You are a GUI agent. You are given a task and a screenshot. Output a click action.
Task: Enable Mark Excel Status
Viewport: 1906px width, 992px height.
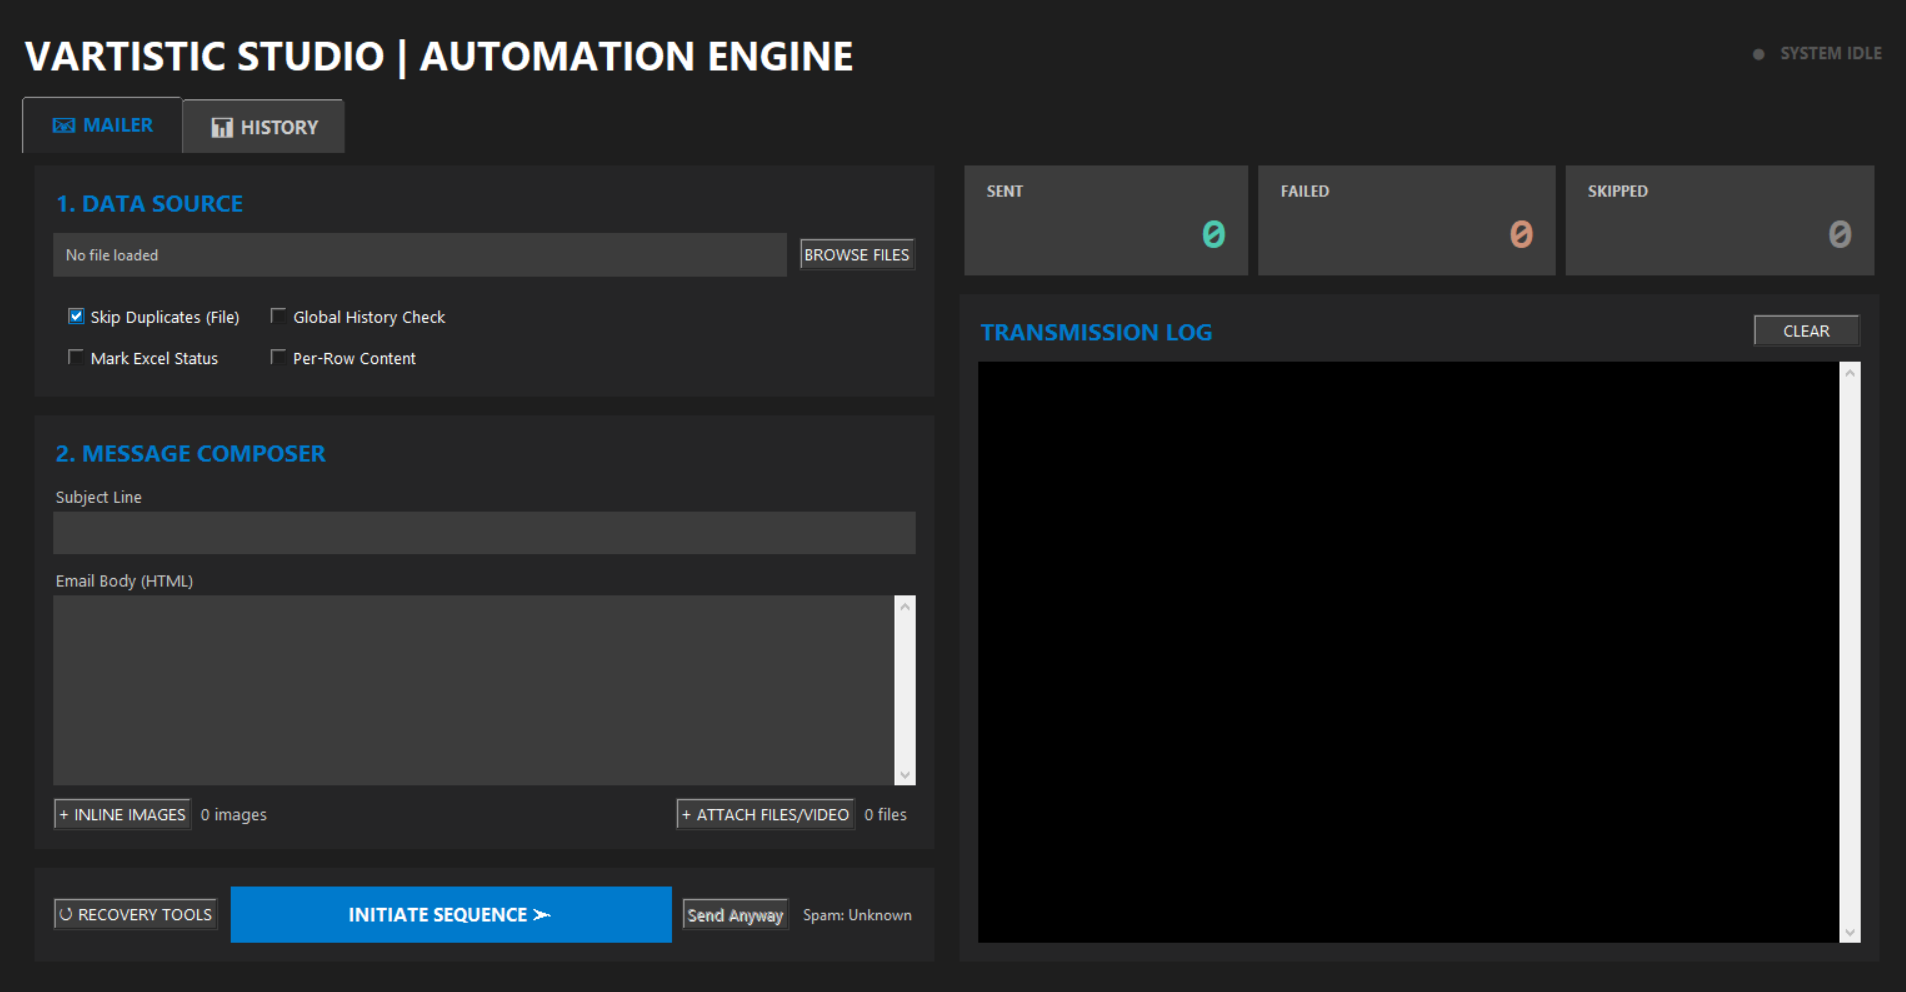coord(75,356)
